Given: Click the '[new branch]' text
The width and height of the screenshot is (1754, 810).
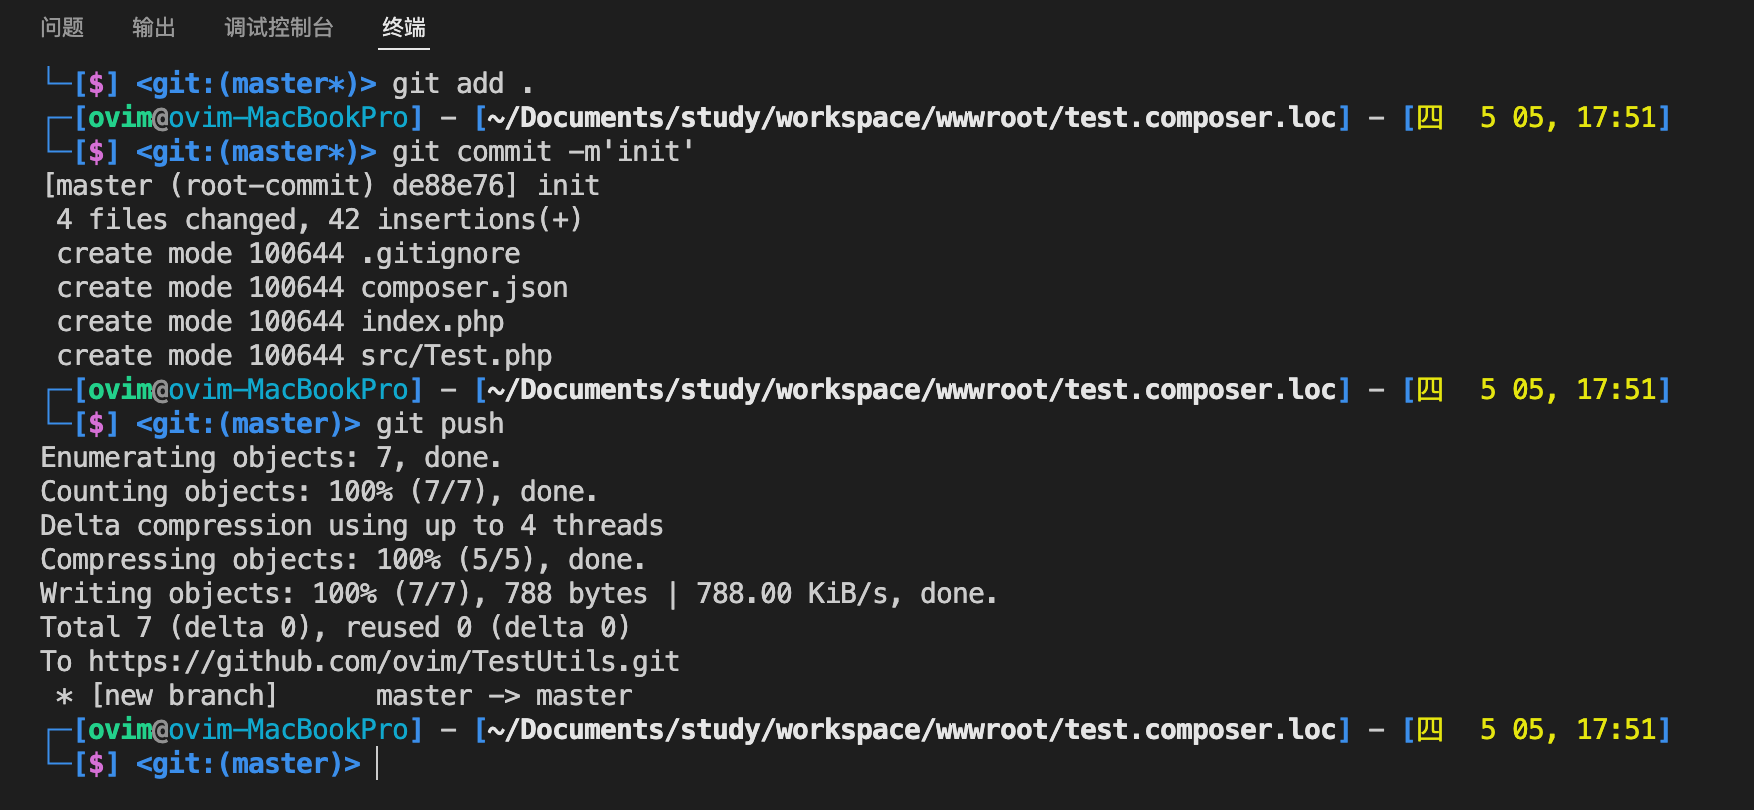Looking at the screenshot, I should [184, 696].
